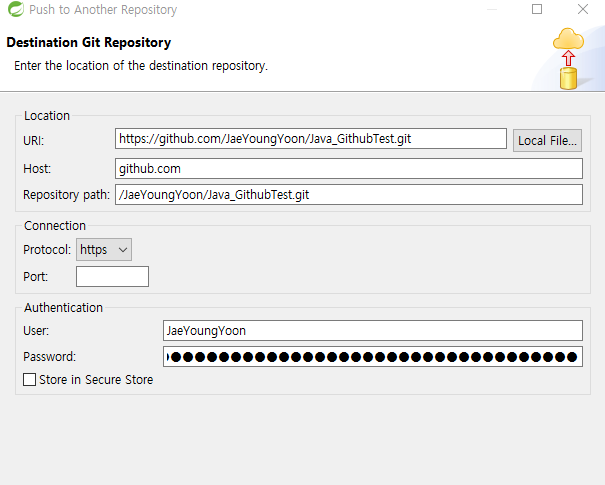Click the 'Protocol:' label
605x485 pixels.
point(47,250)
